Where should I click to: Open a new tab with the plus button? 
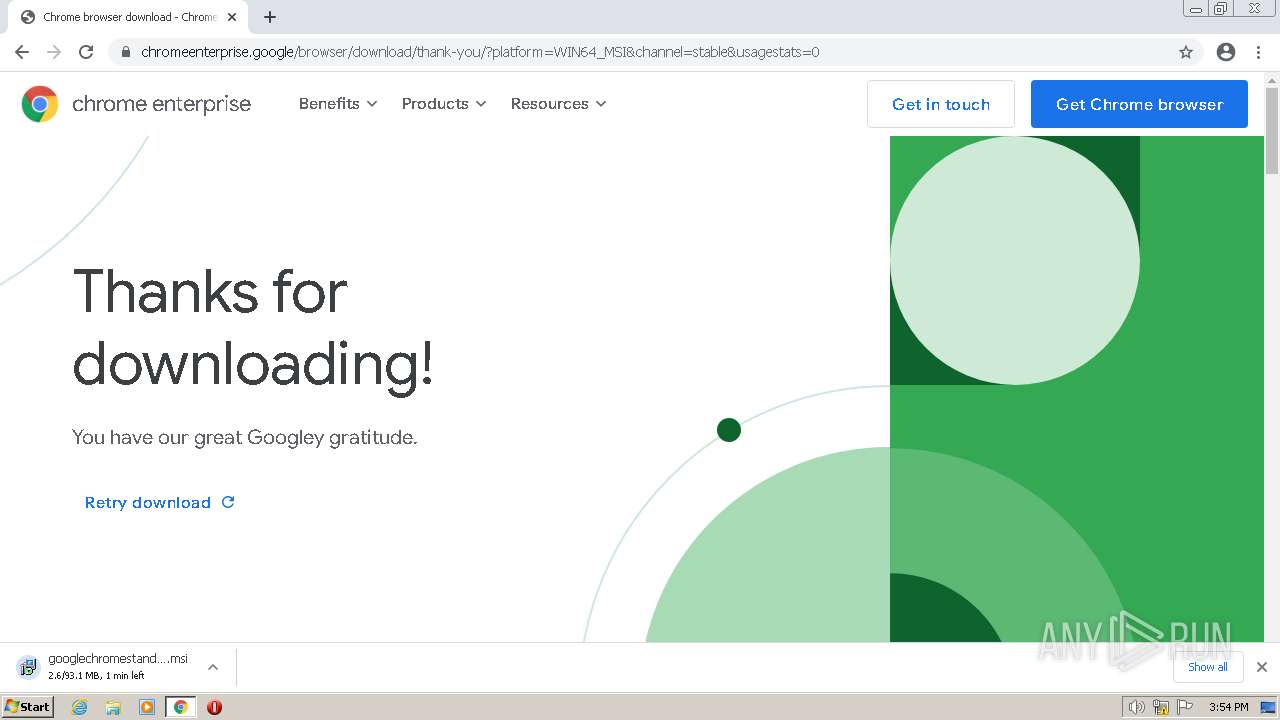(x=270, y=17)
